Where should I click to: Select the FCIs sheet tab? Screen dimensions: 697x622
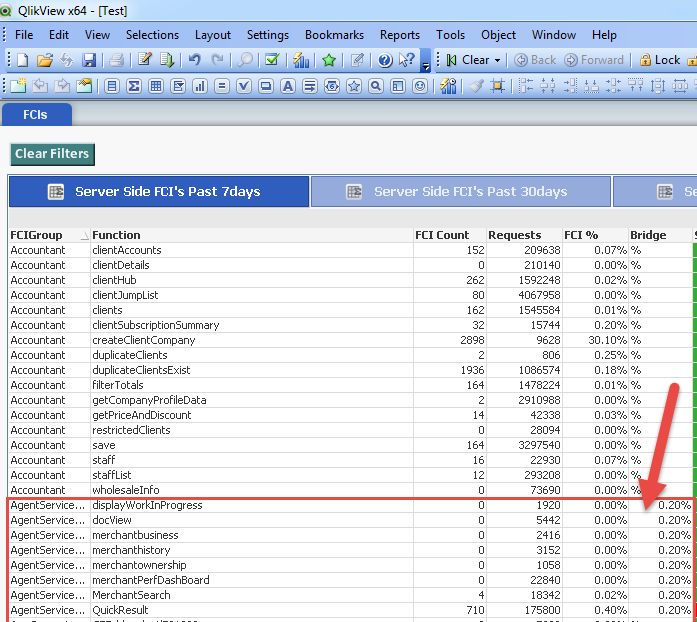point(36,114)
